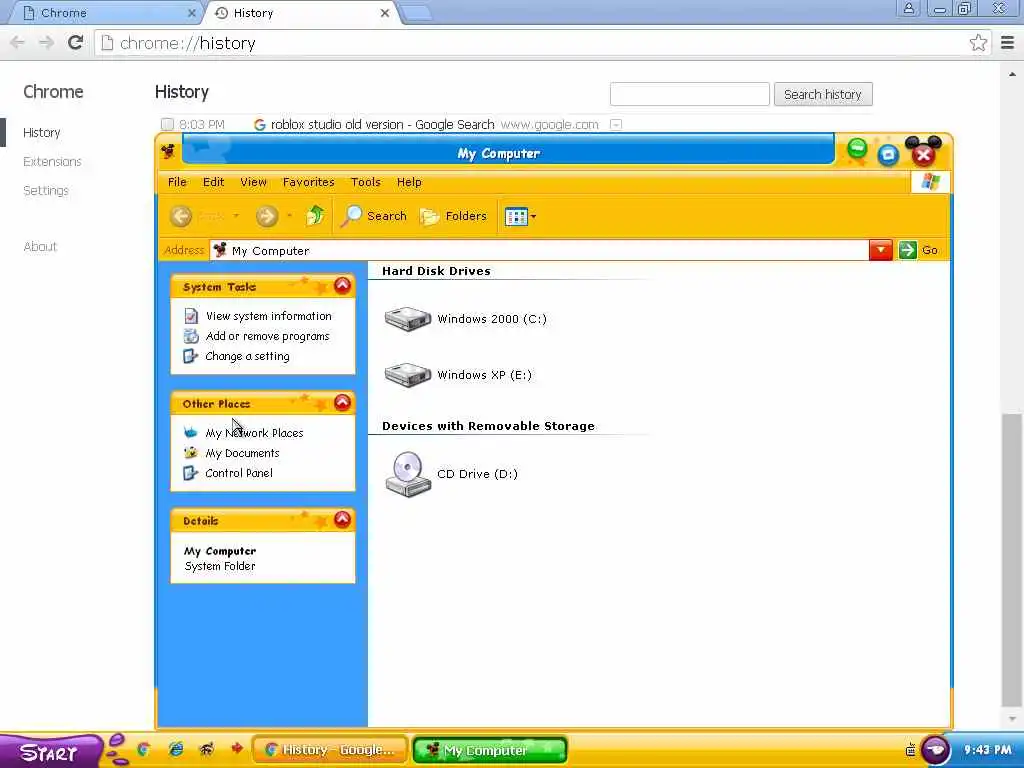
Task: Click the Chrome user profile icon
Action: tap(908, 8)
